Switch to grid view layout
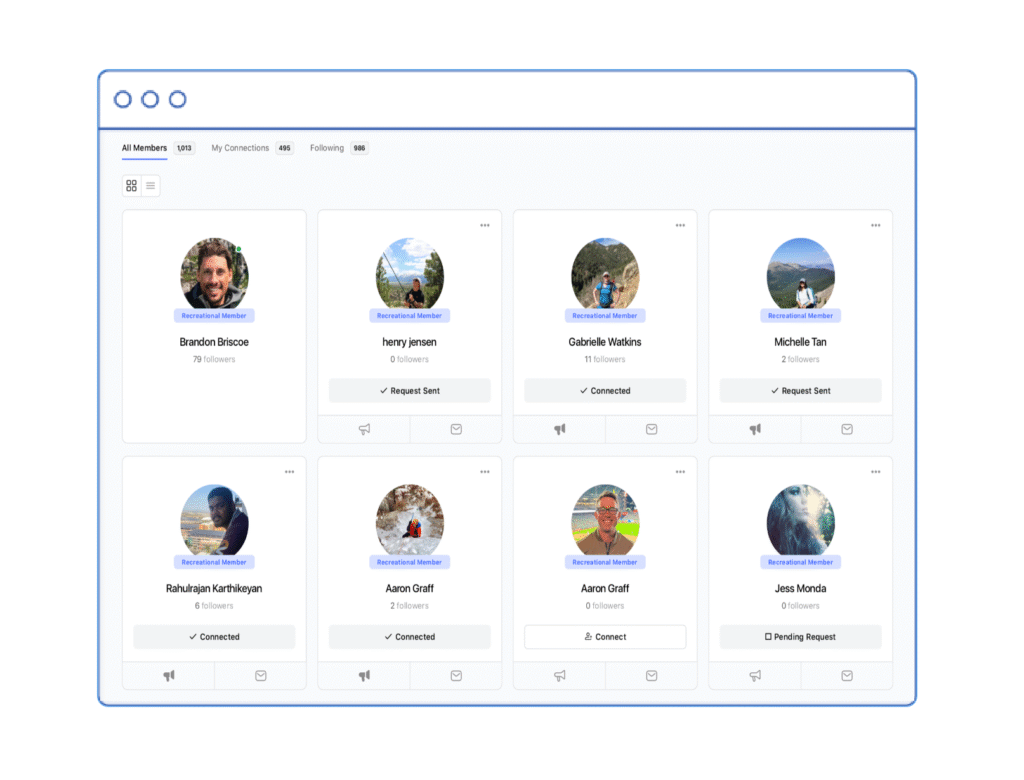The image size is (1024, 780). [x=131, y=186]
